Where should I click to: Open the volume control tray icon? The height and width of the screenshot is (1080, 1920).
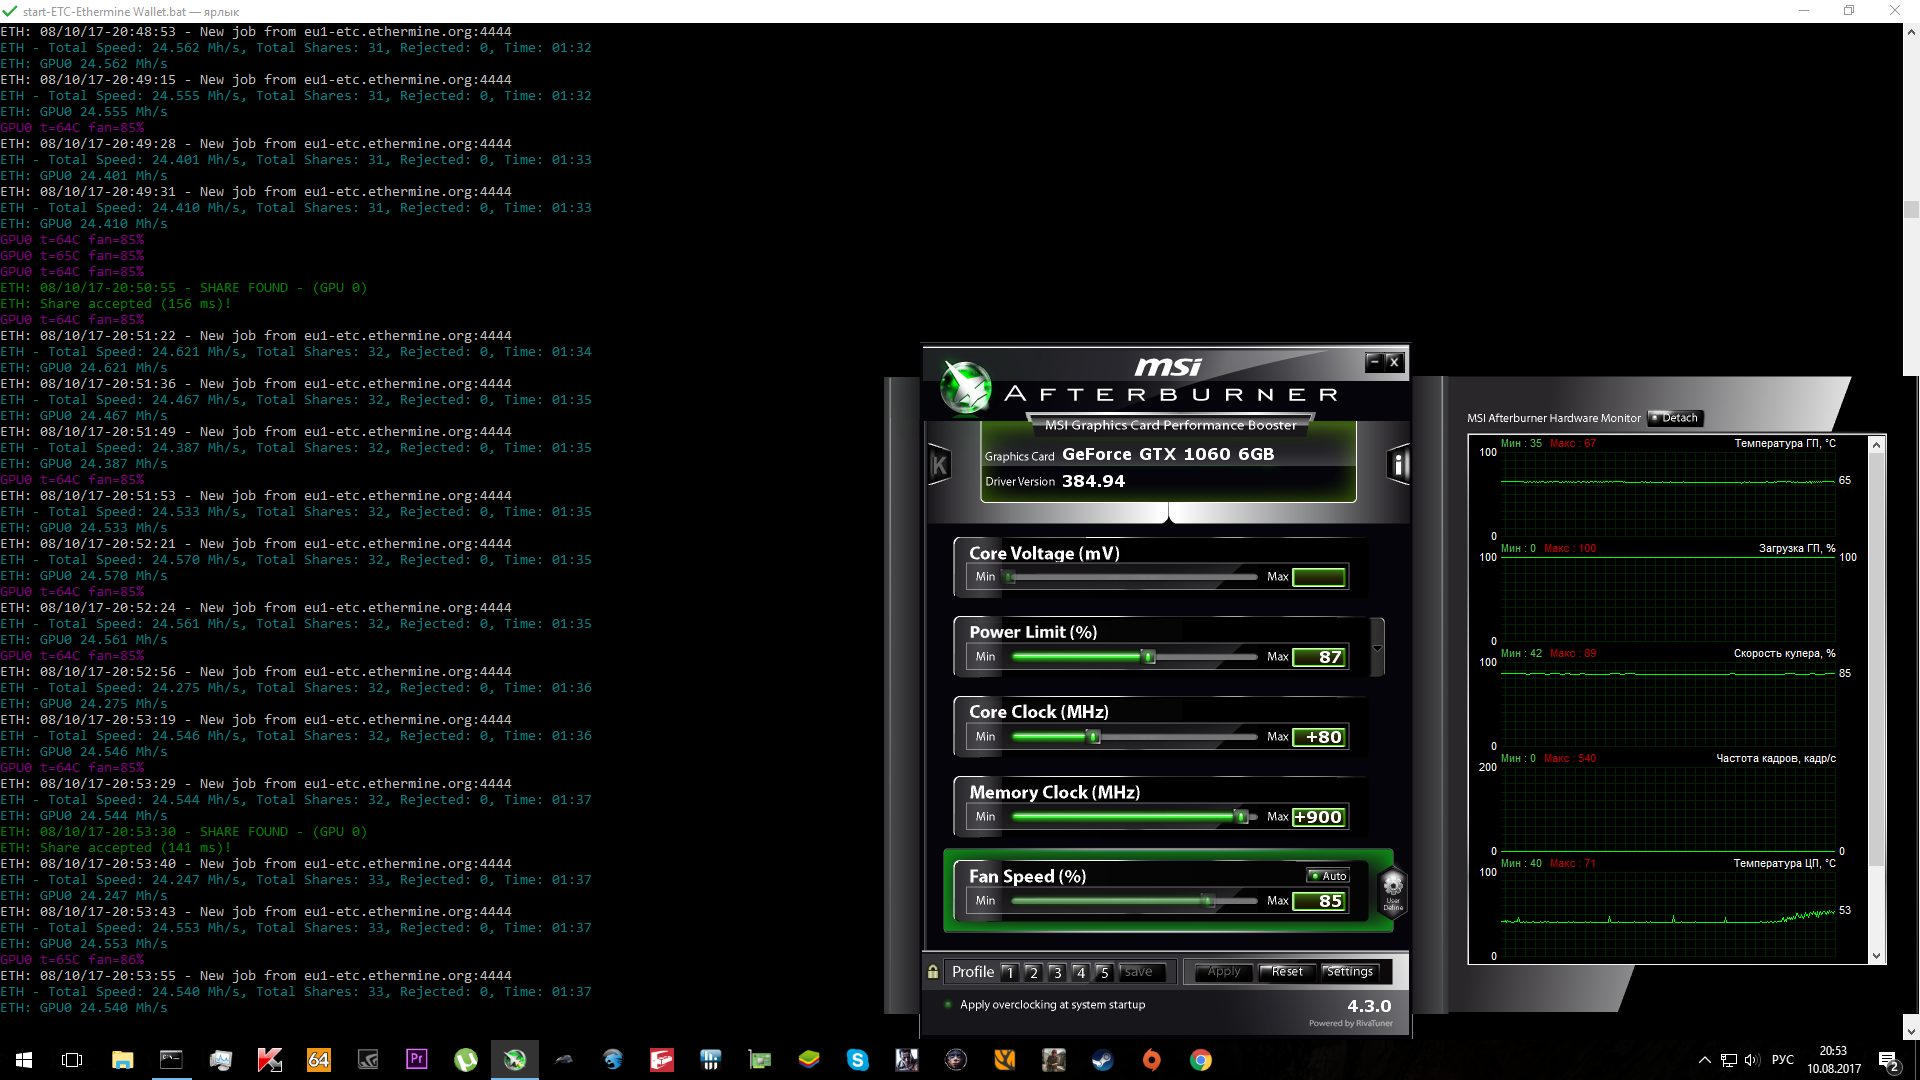pos(1751,1060)
